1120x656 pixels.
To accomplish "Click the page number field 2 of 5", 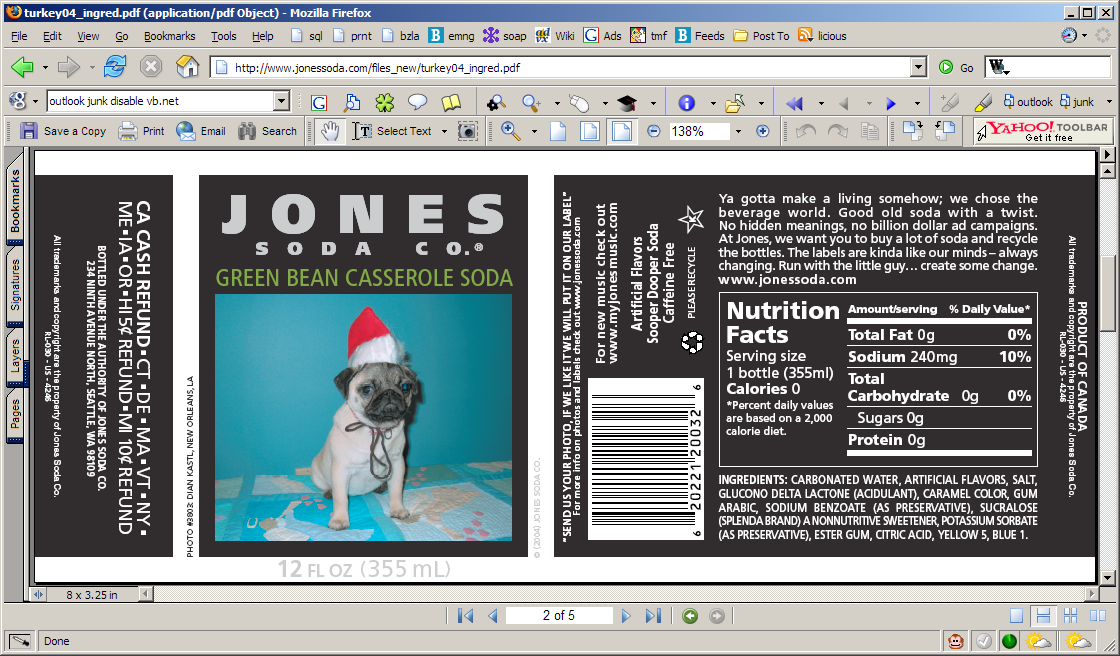I will pos(559,615).
